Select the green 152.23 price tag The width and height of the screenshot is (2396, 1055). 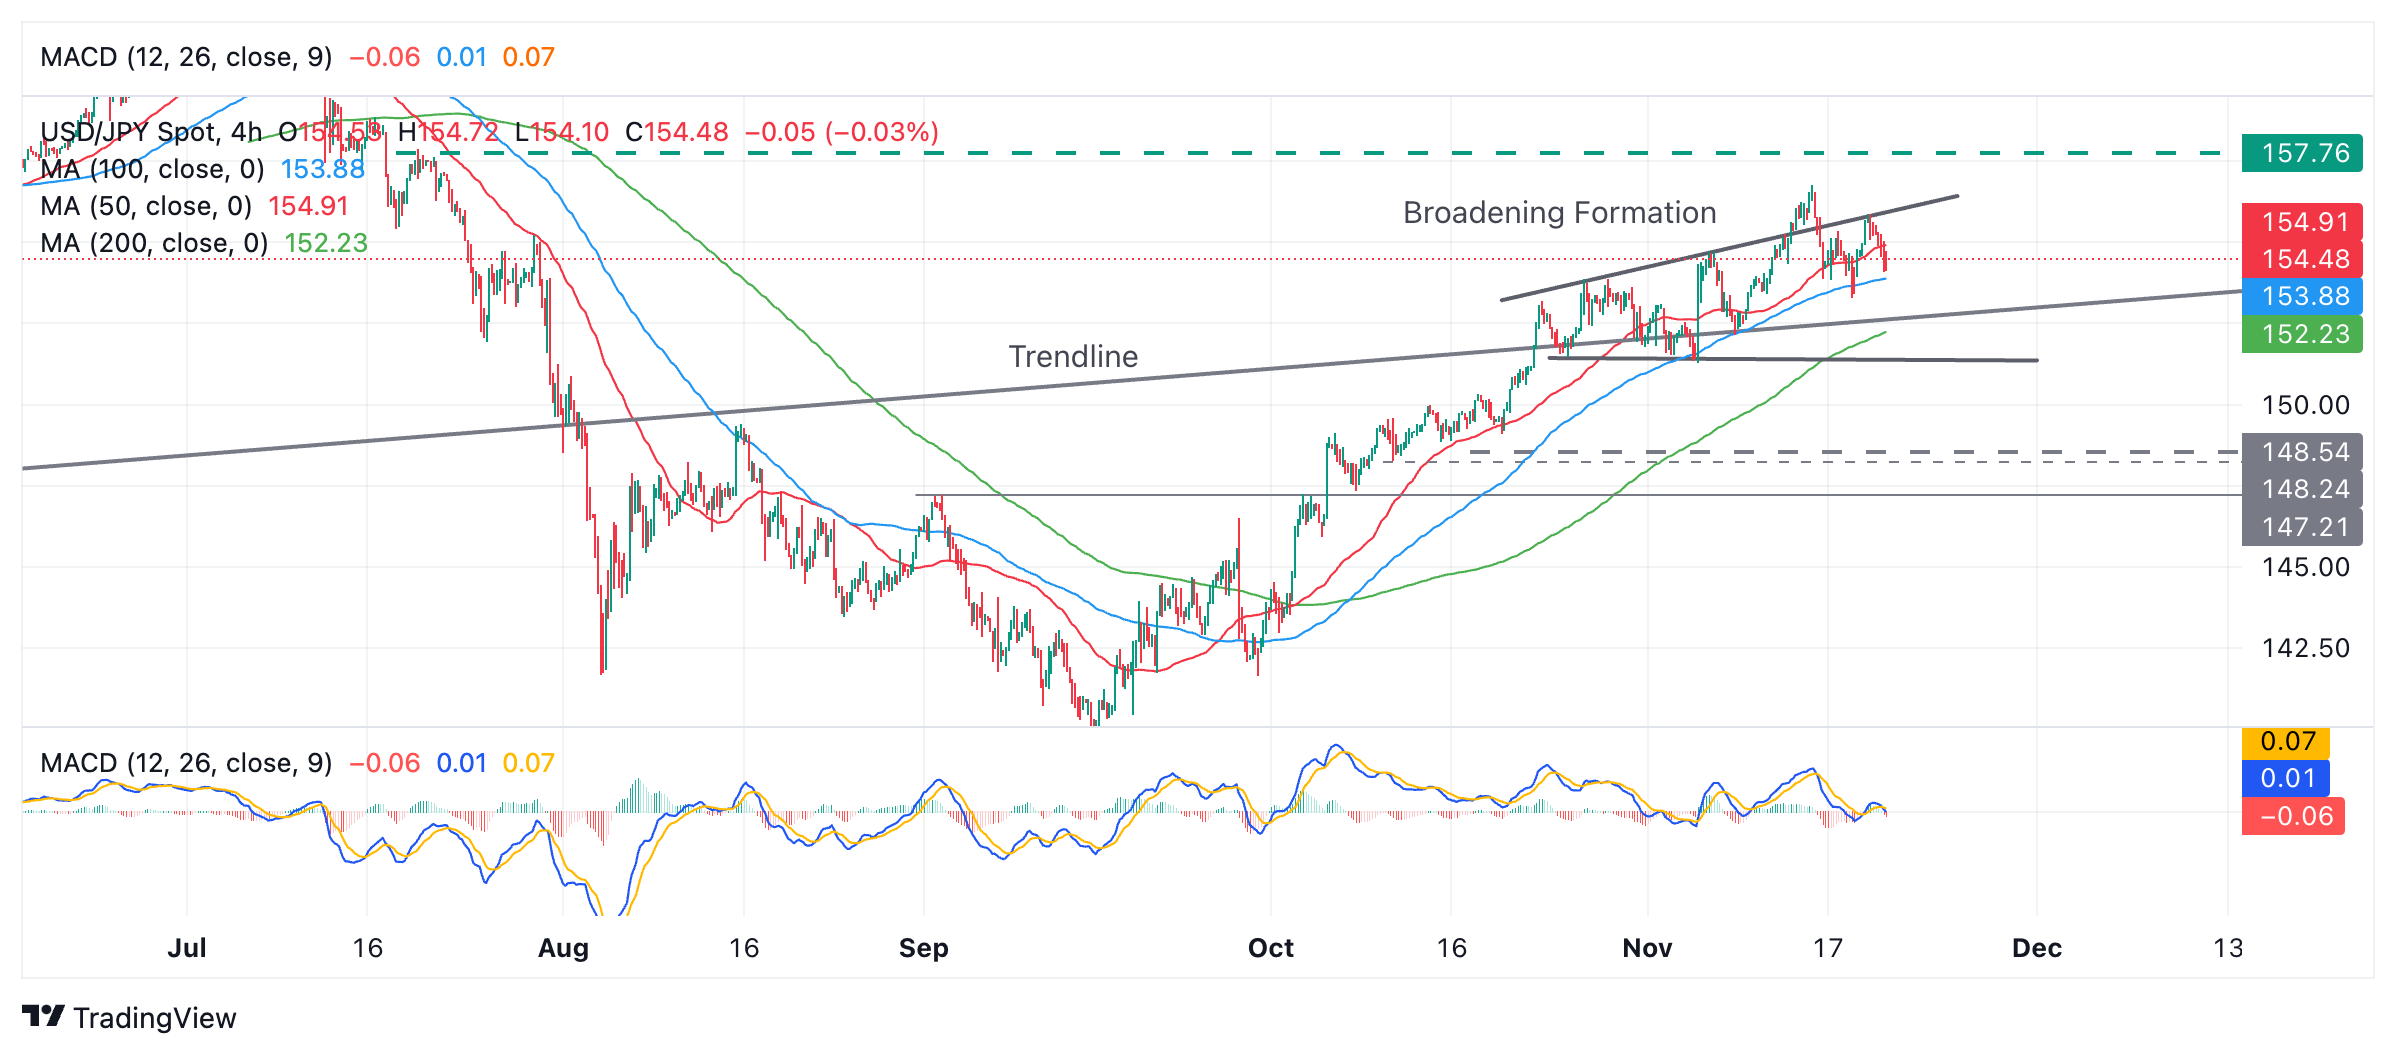point(2303,334)
